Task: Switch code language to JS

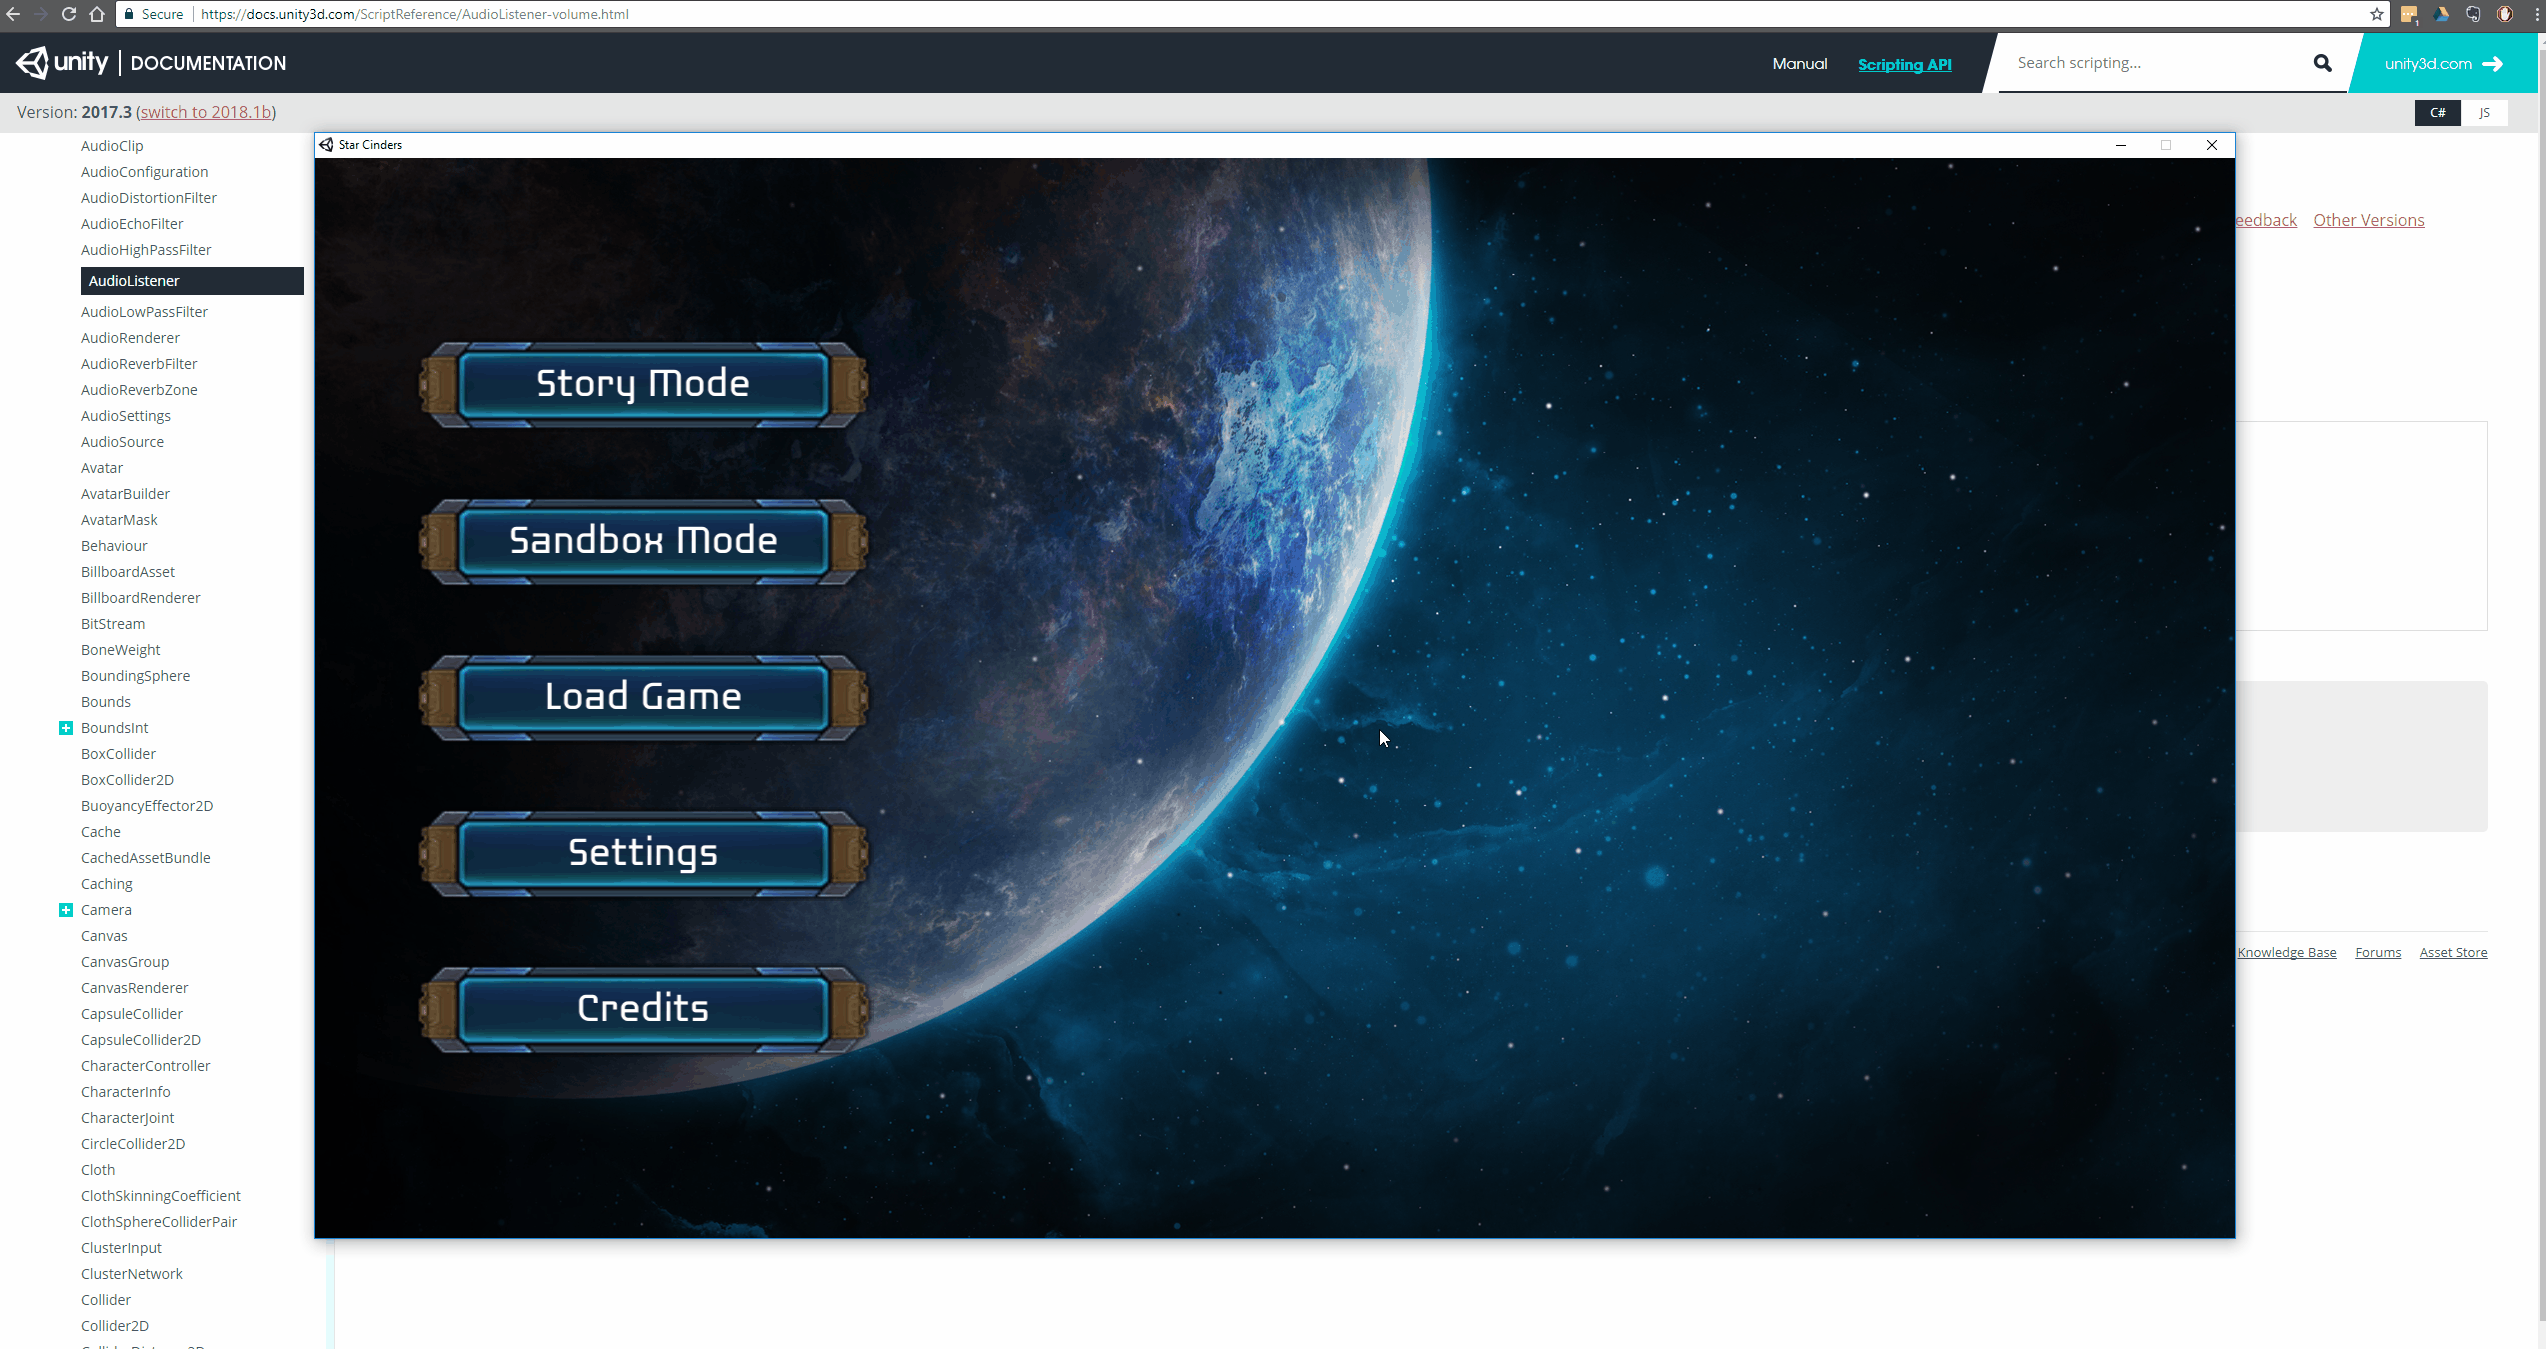Action: (x=2484, y=112)
